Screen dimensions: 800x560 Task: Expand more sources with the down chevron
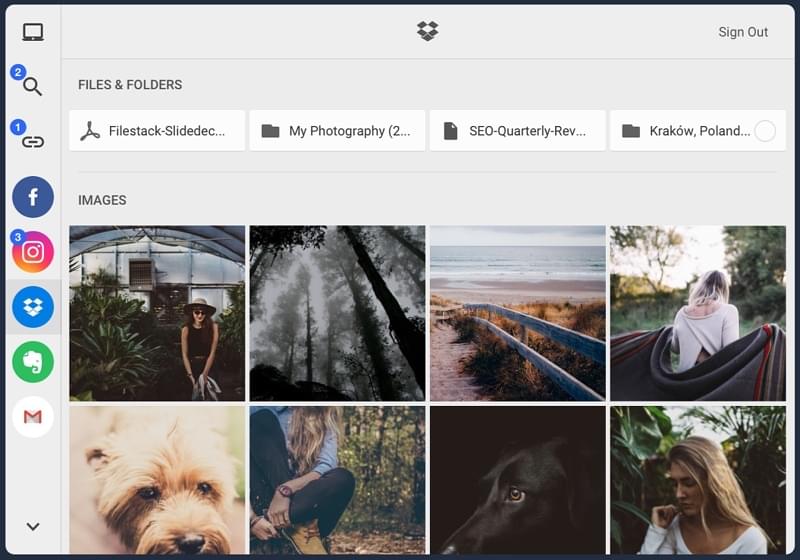(32, 526)
